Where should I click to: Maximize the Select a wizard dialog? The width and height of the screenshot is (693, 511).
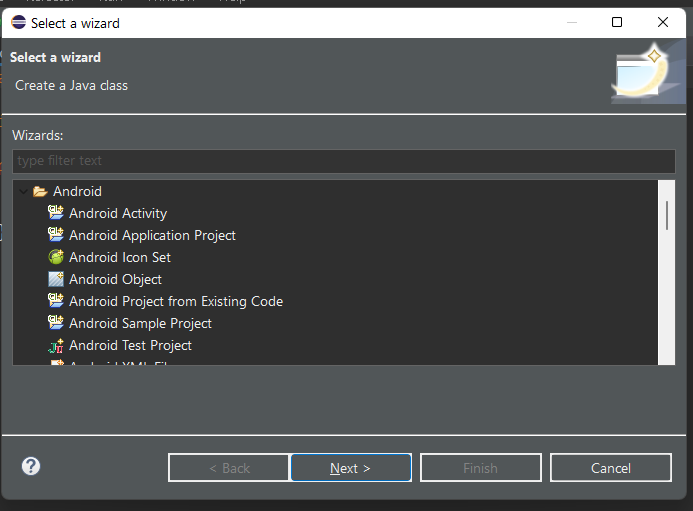tap(617, 22)
